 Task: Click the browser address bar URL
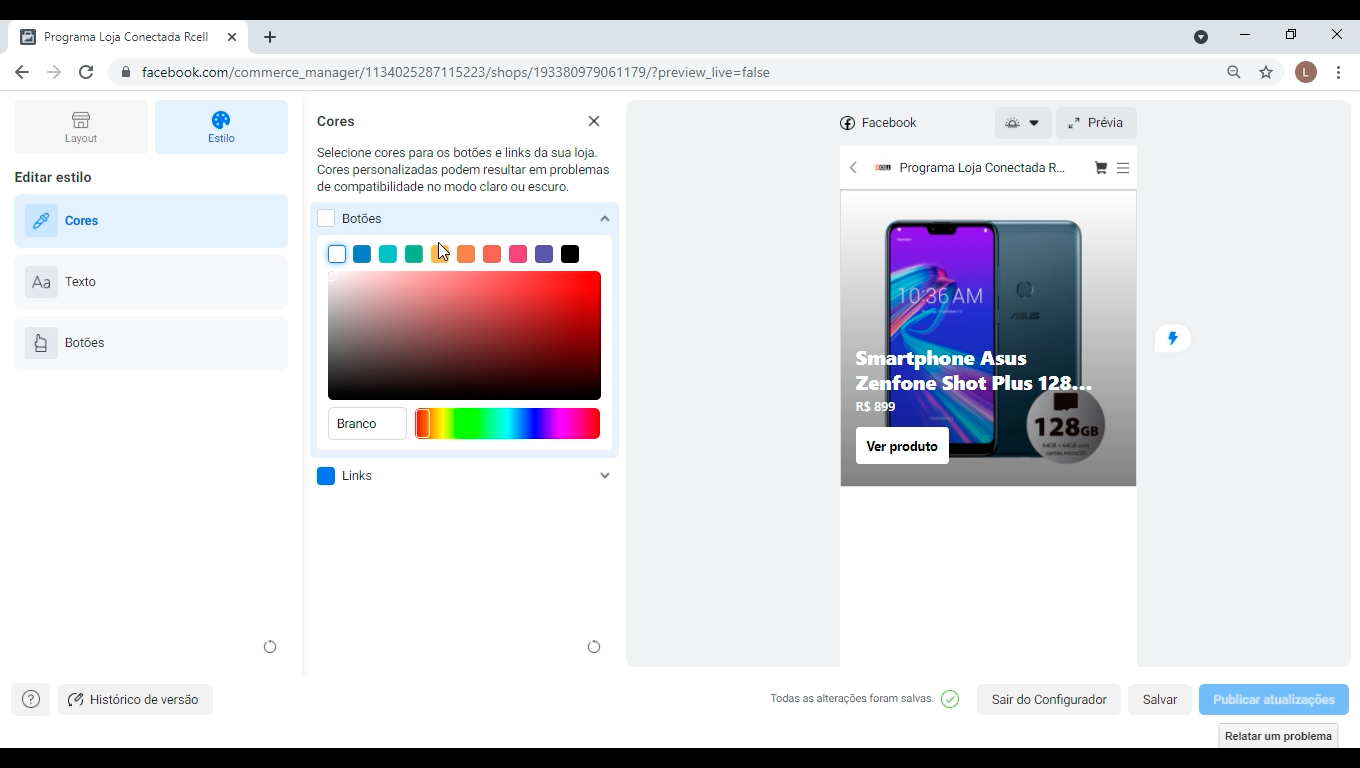point(456,72)
